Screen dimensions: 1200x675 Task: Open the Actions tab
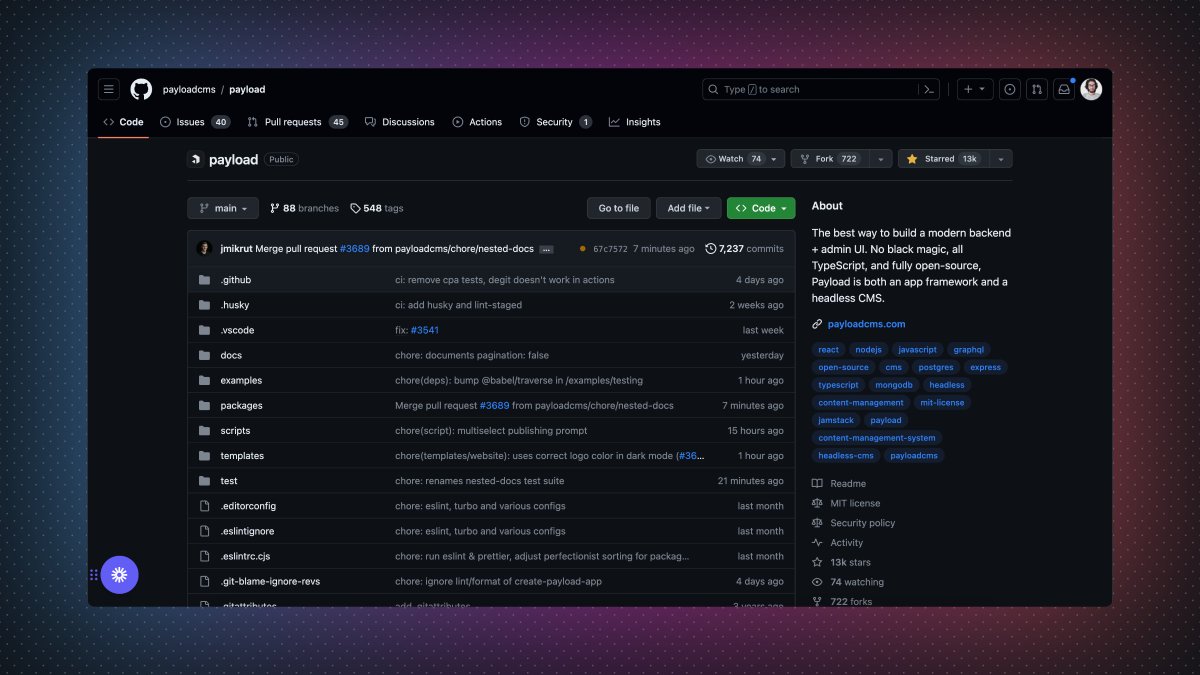click(477, 122)
